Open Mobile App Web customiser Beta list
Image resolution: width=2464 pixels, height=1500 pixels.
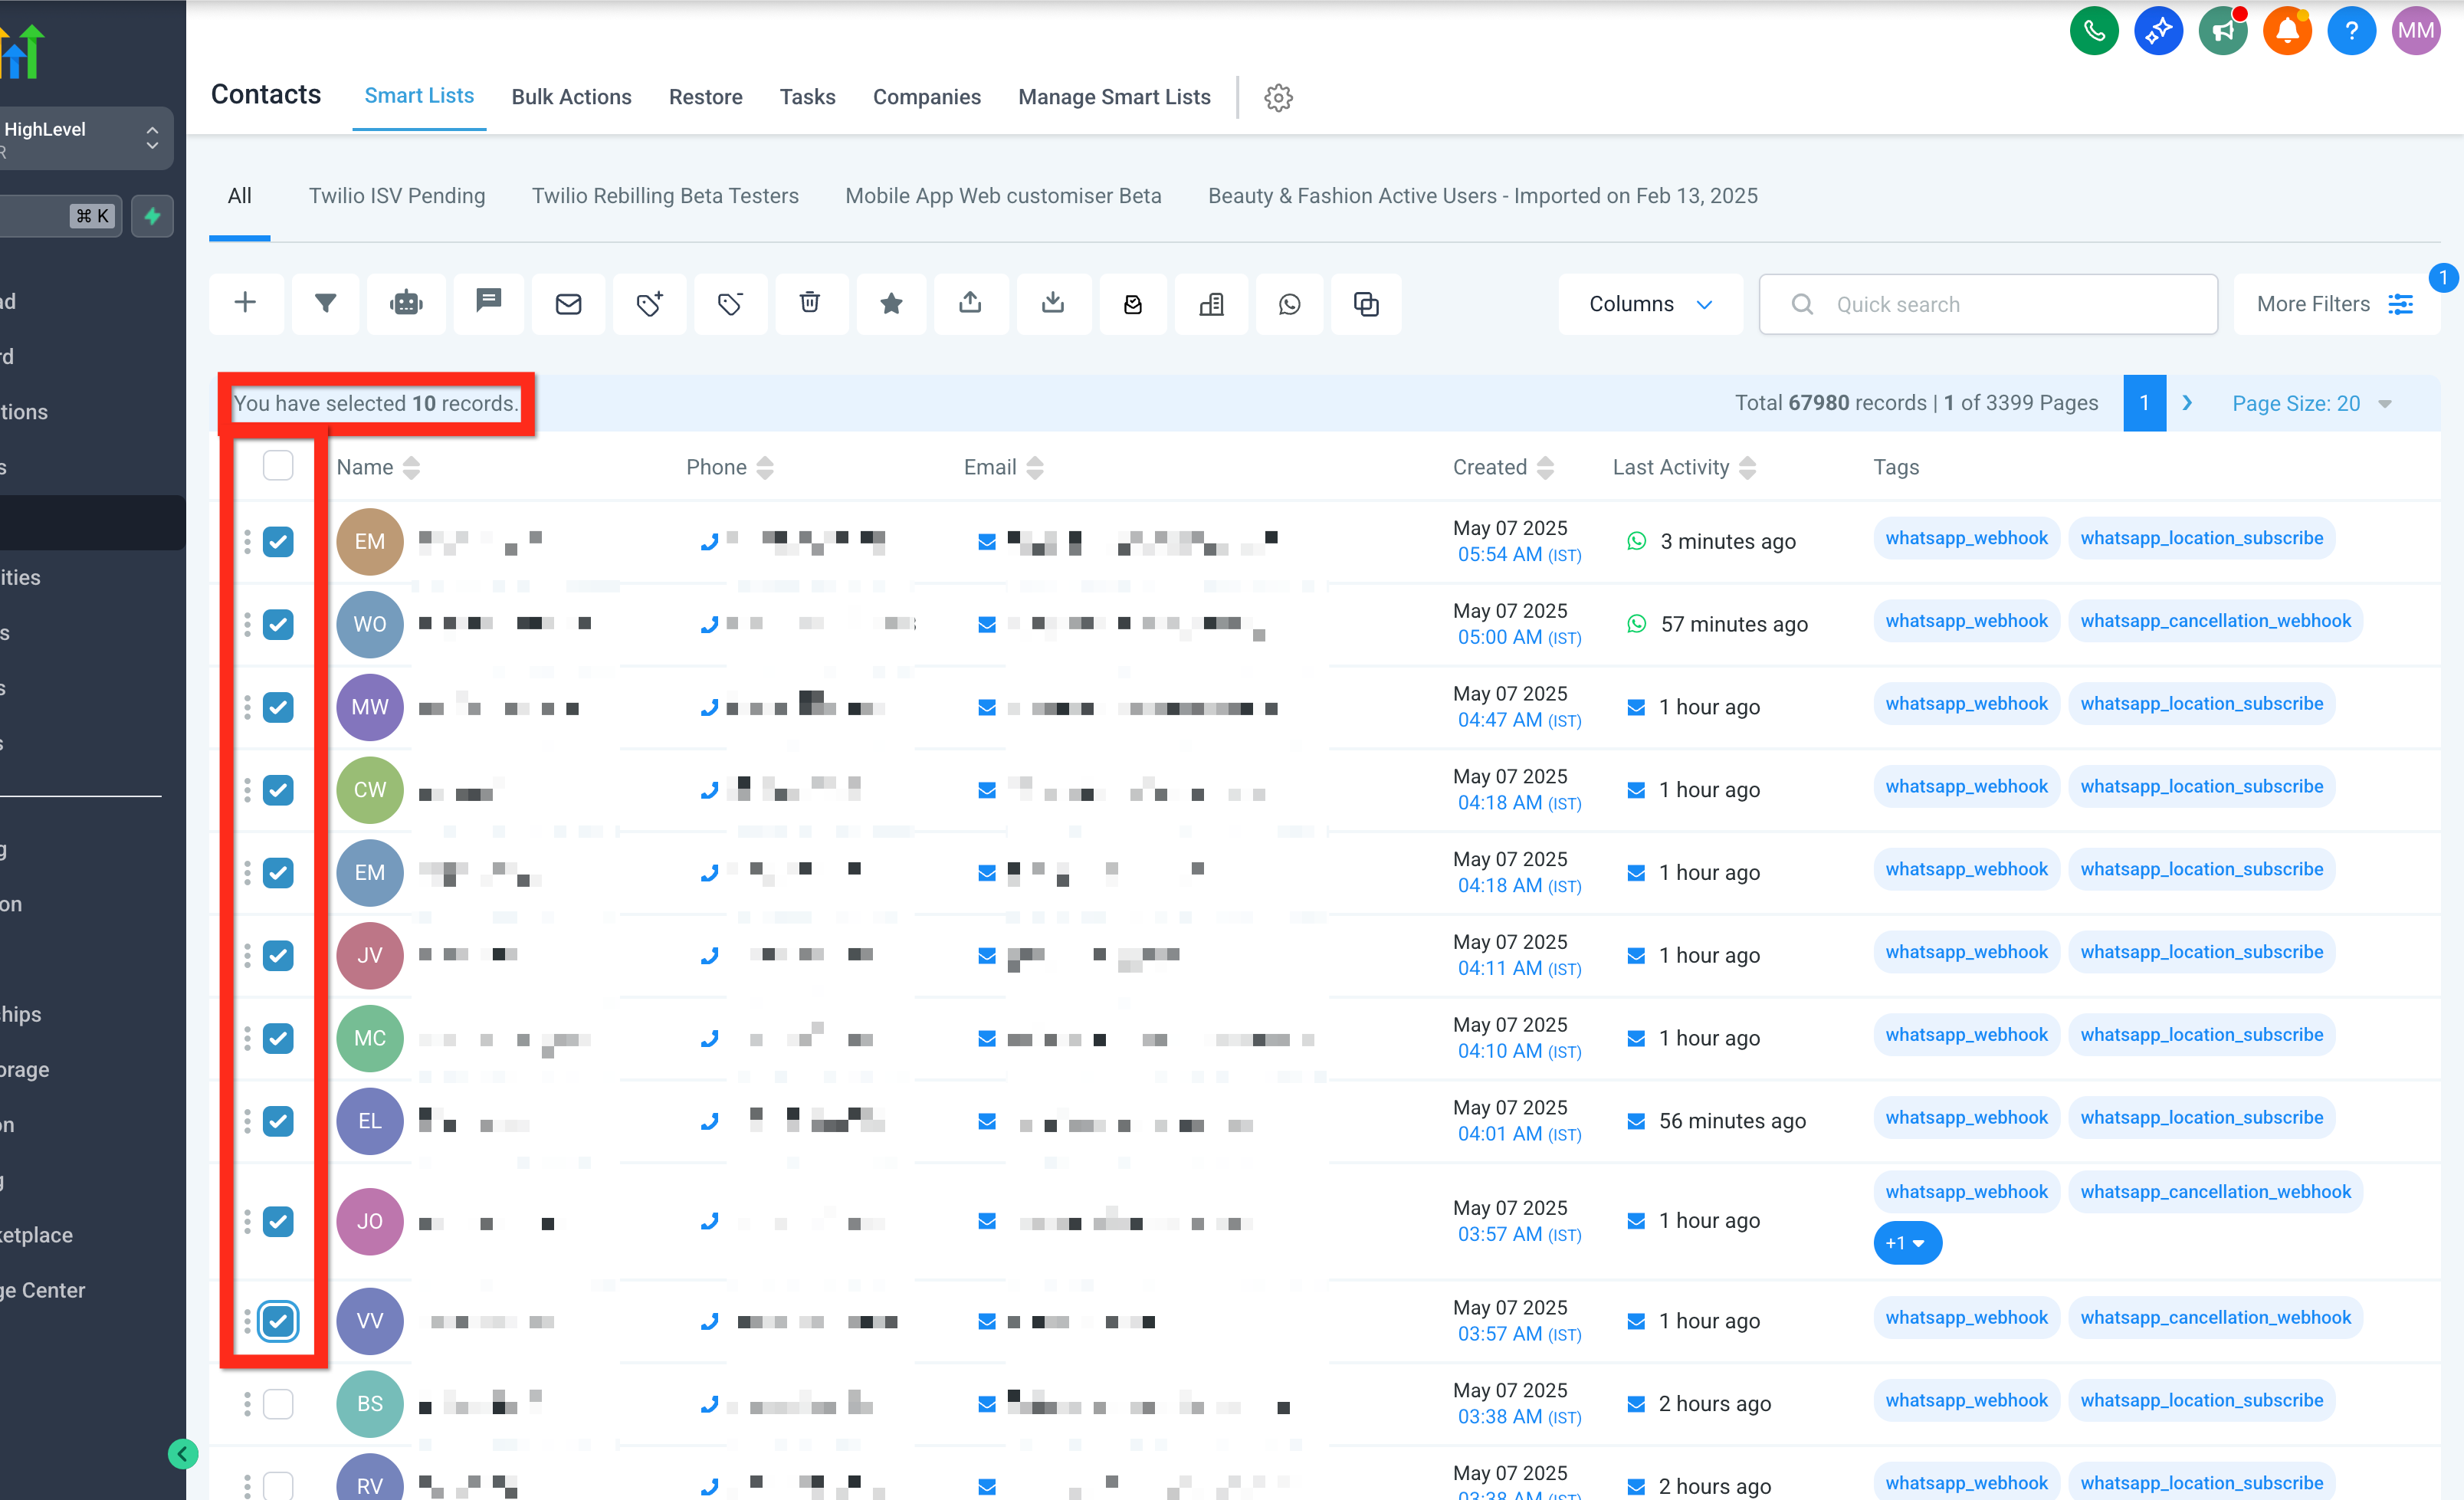point(1003,196)
